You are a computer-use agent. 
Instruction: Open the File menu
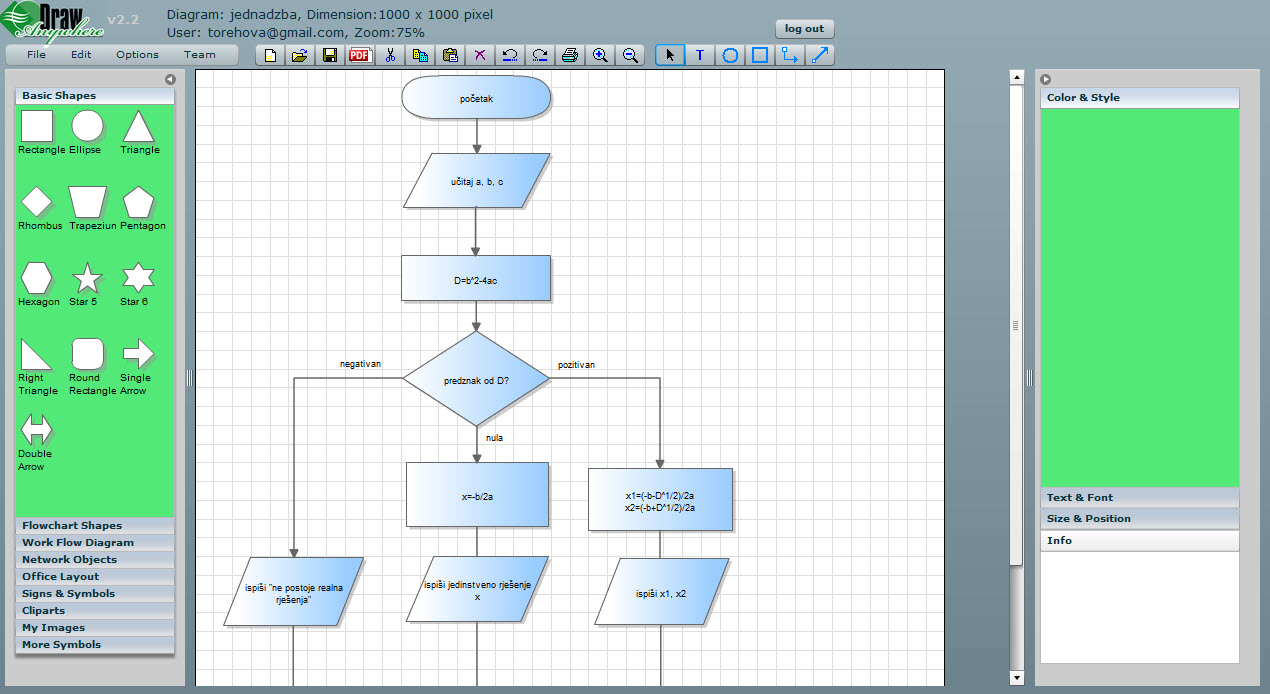(x=36, y=55)
